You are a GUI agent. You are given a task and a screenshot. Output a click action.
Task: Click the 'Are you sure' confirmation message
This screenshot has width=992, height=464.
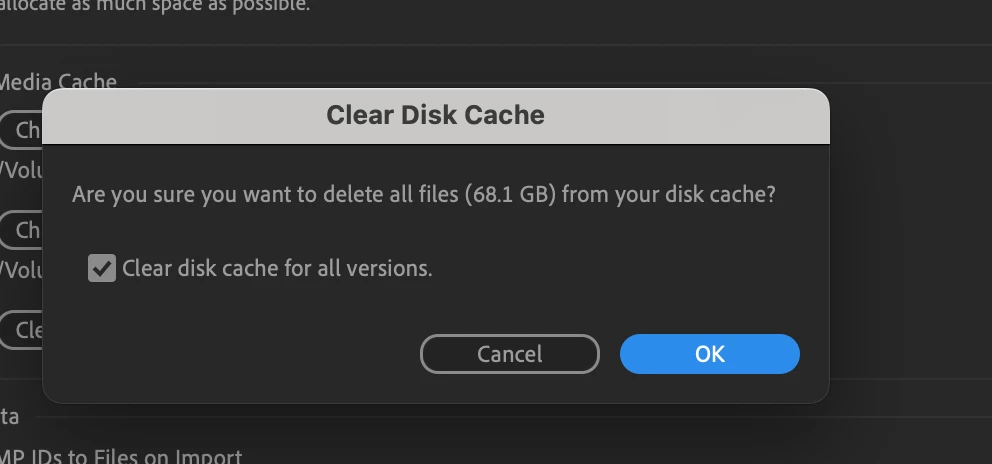coord(423,194)
